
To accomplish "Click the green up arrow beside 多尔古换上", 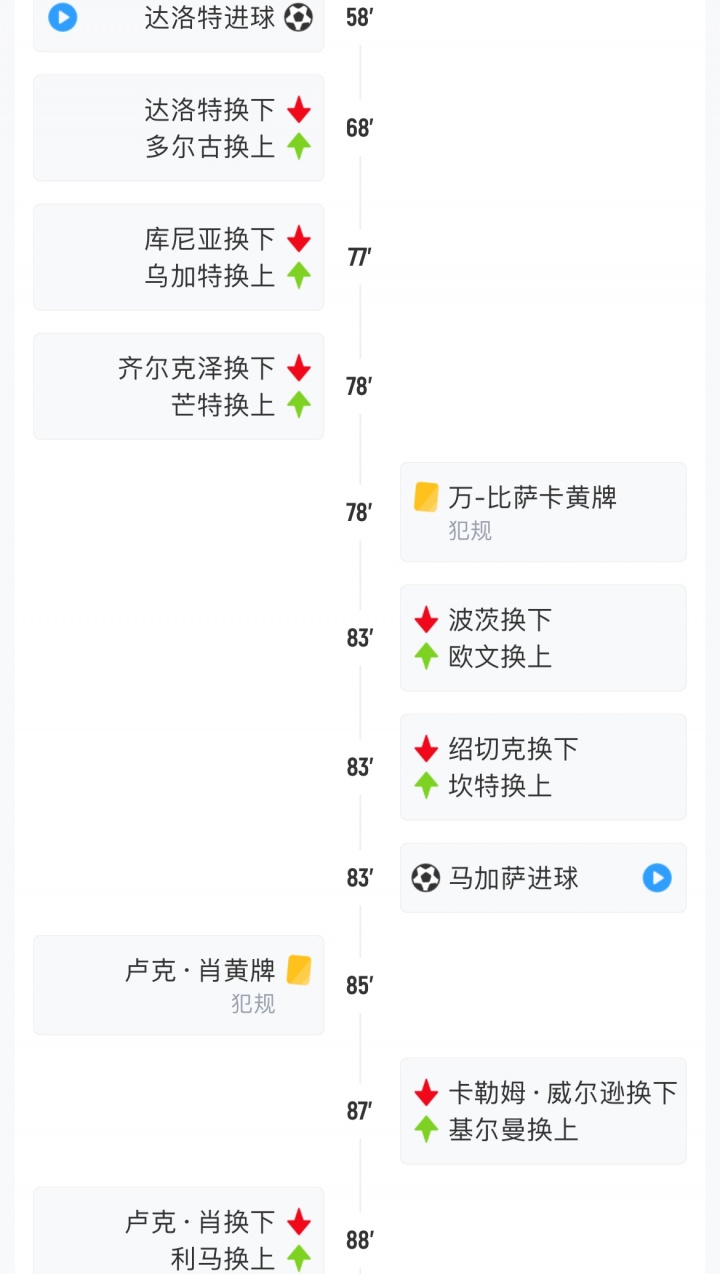I will click(x=298, y=147).
